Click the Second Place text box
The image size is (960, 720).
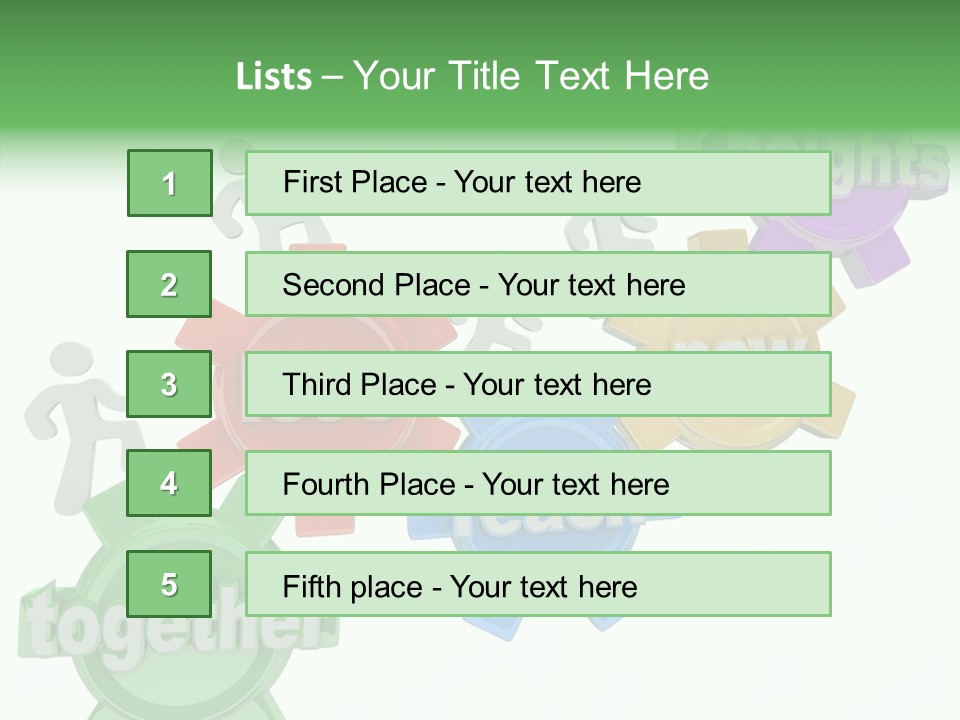538,284
